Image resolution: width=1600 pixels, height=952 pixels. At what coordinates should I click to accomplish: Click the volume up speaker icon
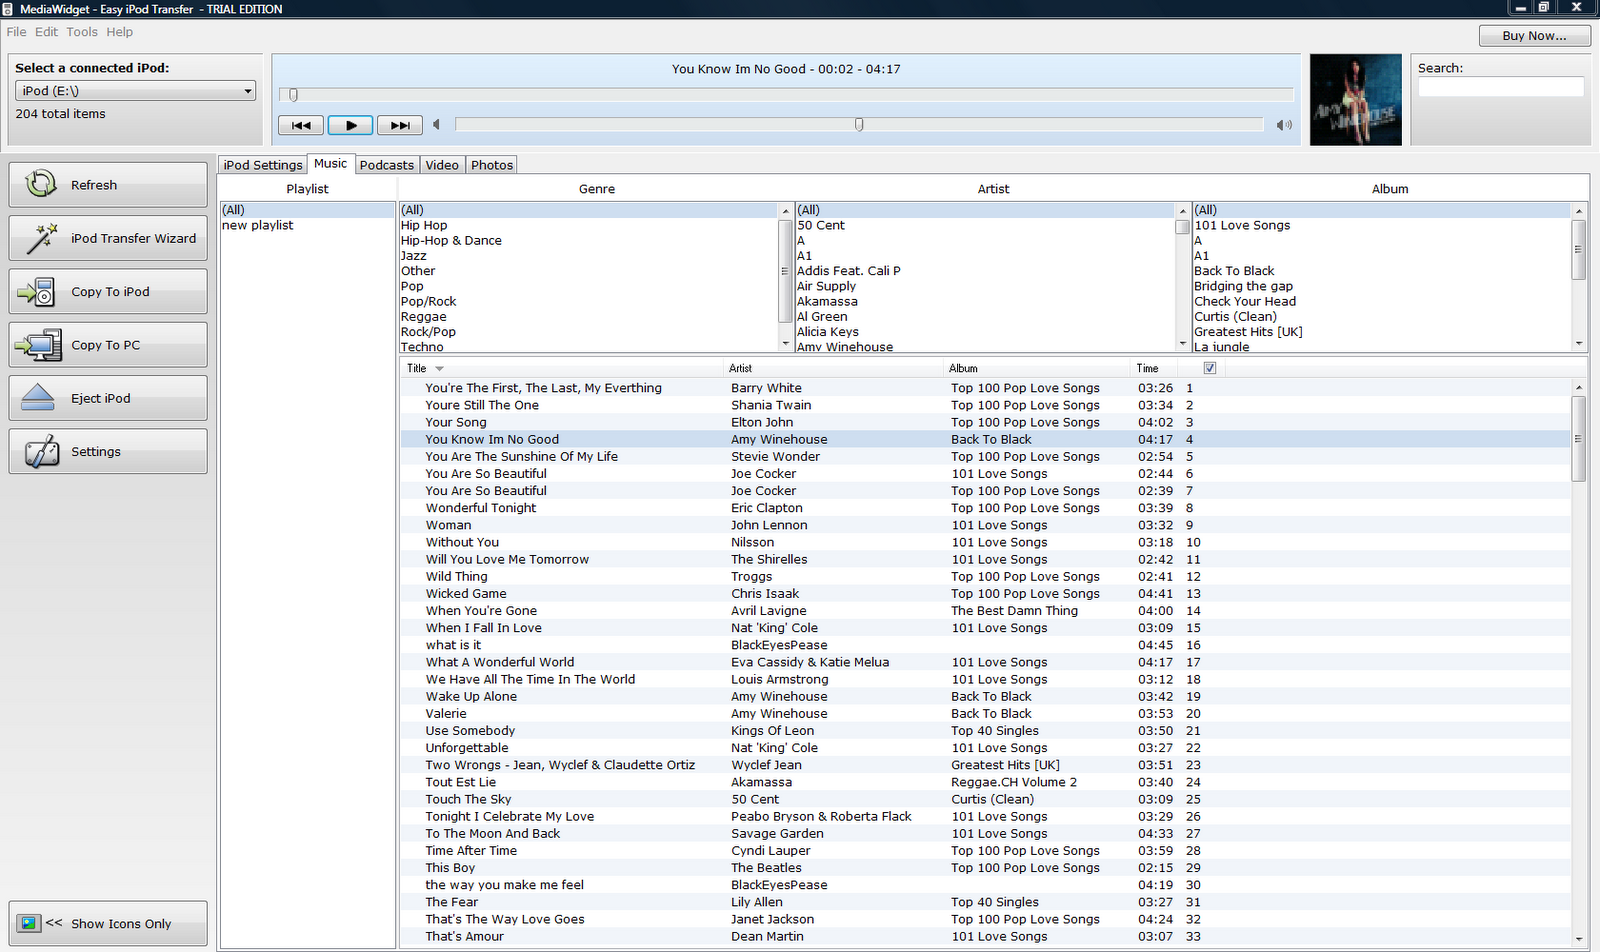1284,125
